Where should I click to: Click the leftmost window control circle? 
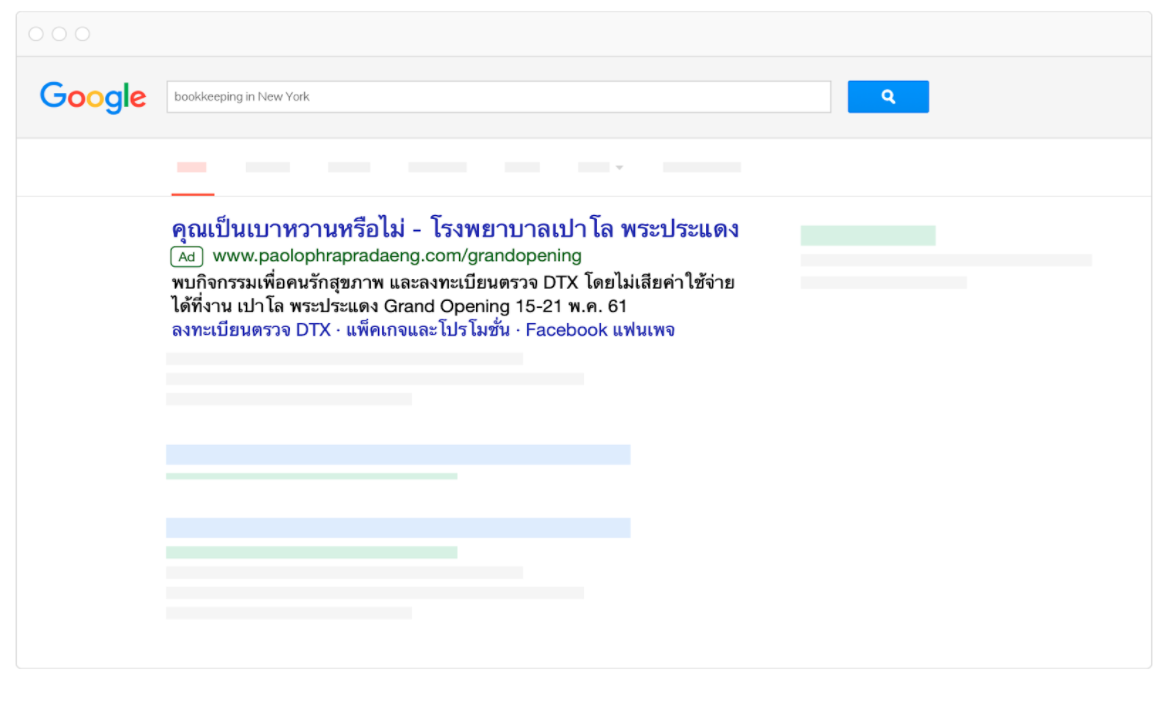coord(36,34)
